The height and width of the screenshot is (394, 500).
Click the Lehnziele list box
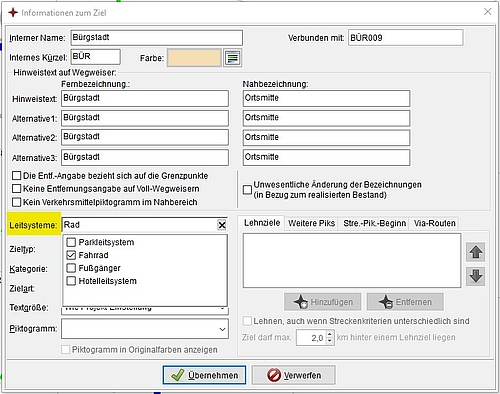click(352, 260)
